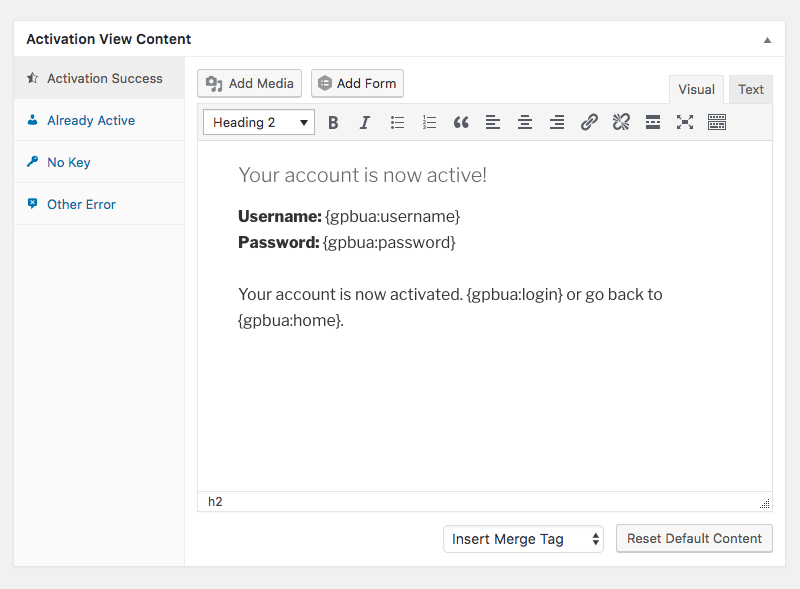Click the user icon beside Already Active
800x589 pixels.
pos(33,120)
